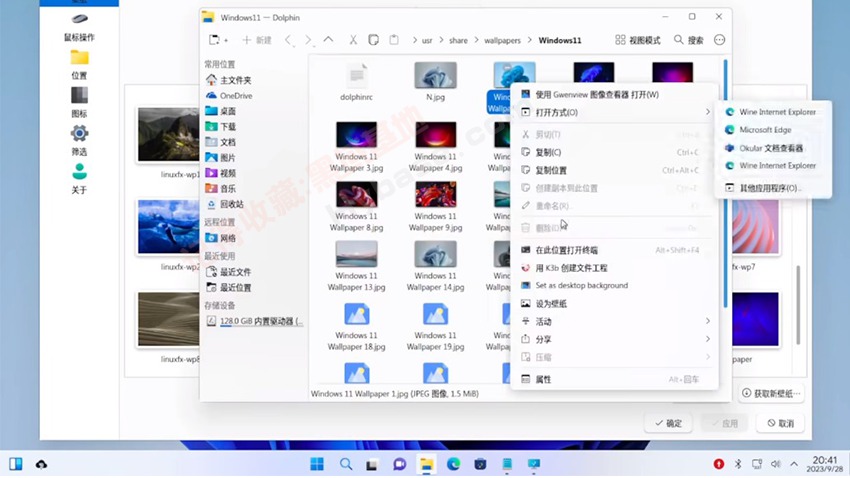Choose 使用 Gwenview 图像查看器 打开
This screenshot has width=850, height=478.
[614, 95]
